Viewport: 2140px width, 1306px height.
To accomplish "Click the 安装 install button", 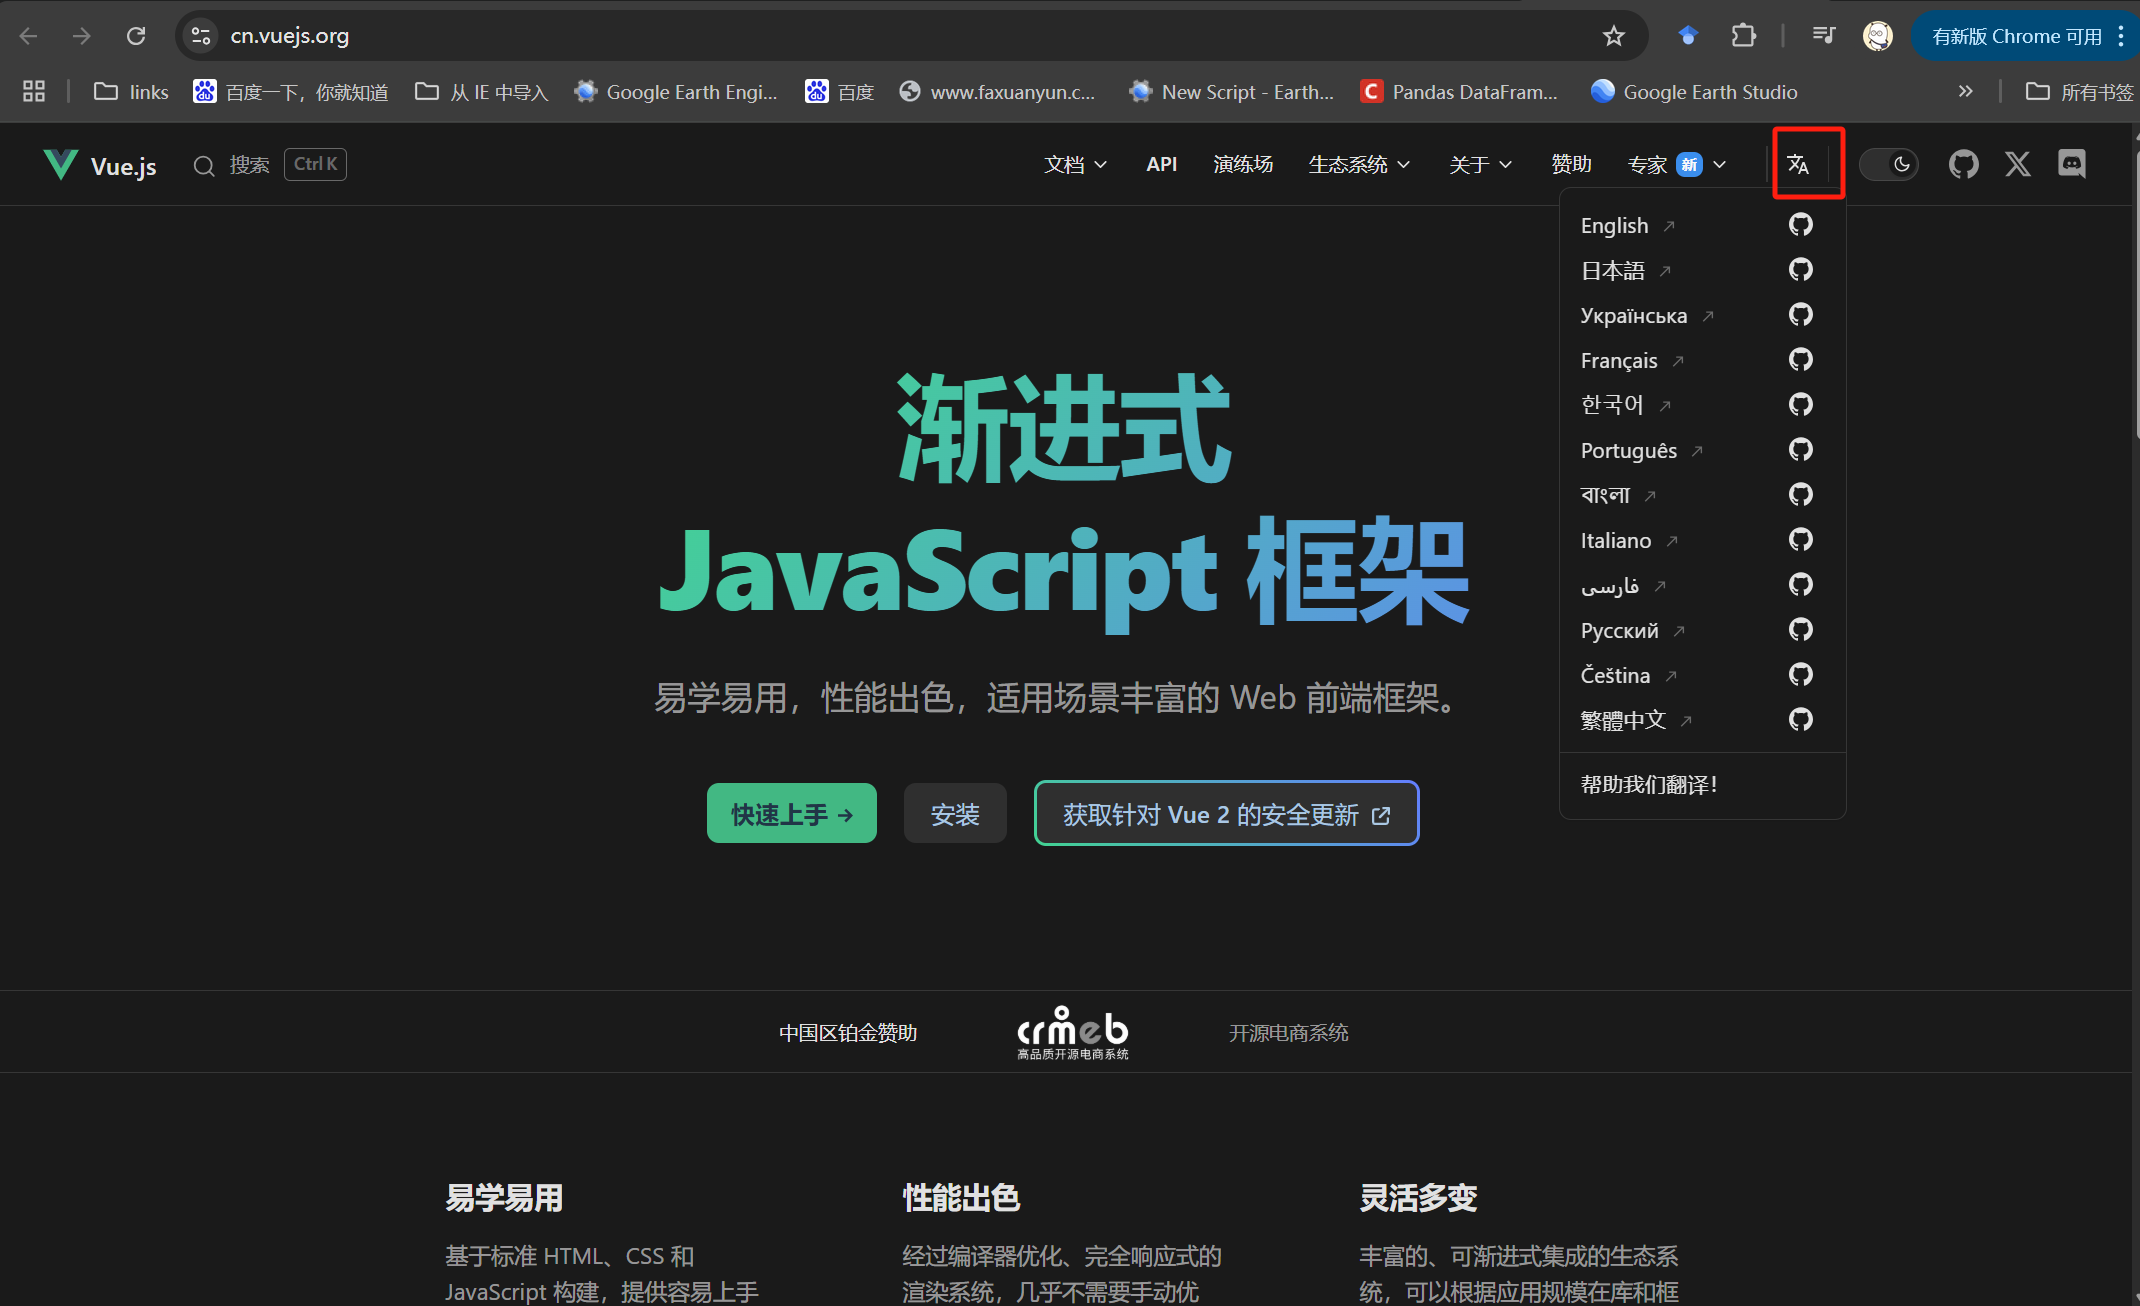I will [x=954, y=814].
